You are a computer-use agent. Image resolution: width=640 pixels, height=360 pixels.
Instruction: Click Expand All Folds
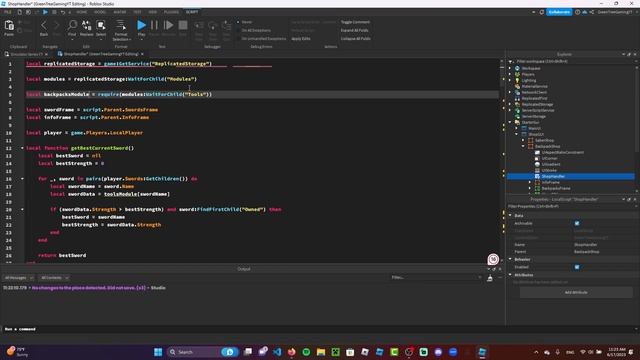(x=354, y=30)
